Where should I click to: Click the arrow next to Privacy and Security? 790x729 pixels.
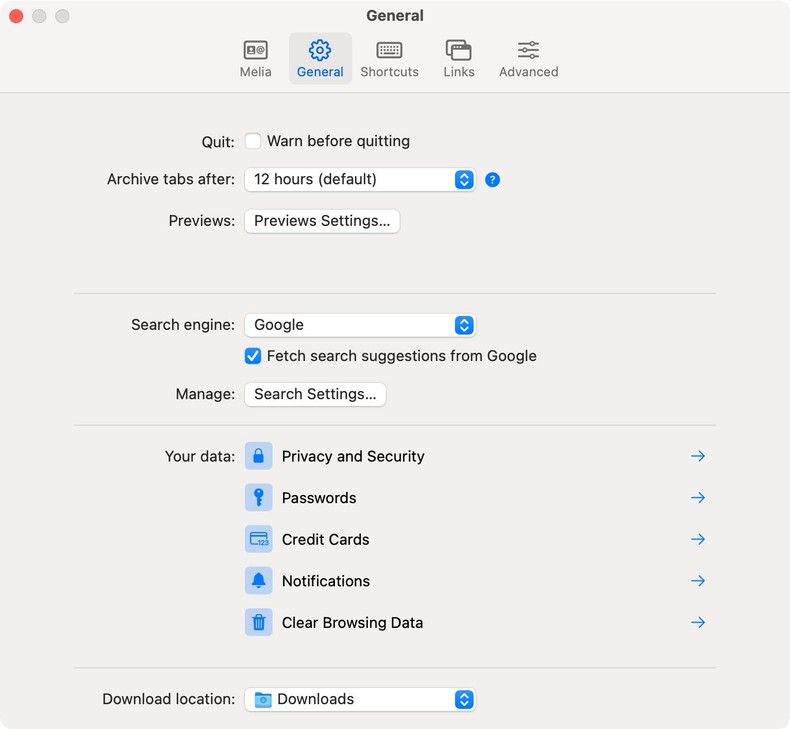click(698, 456)
